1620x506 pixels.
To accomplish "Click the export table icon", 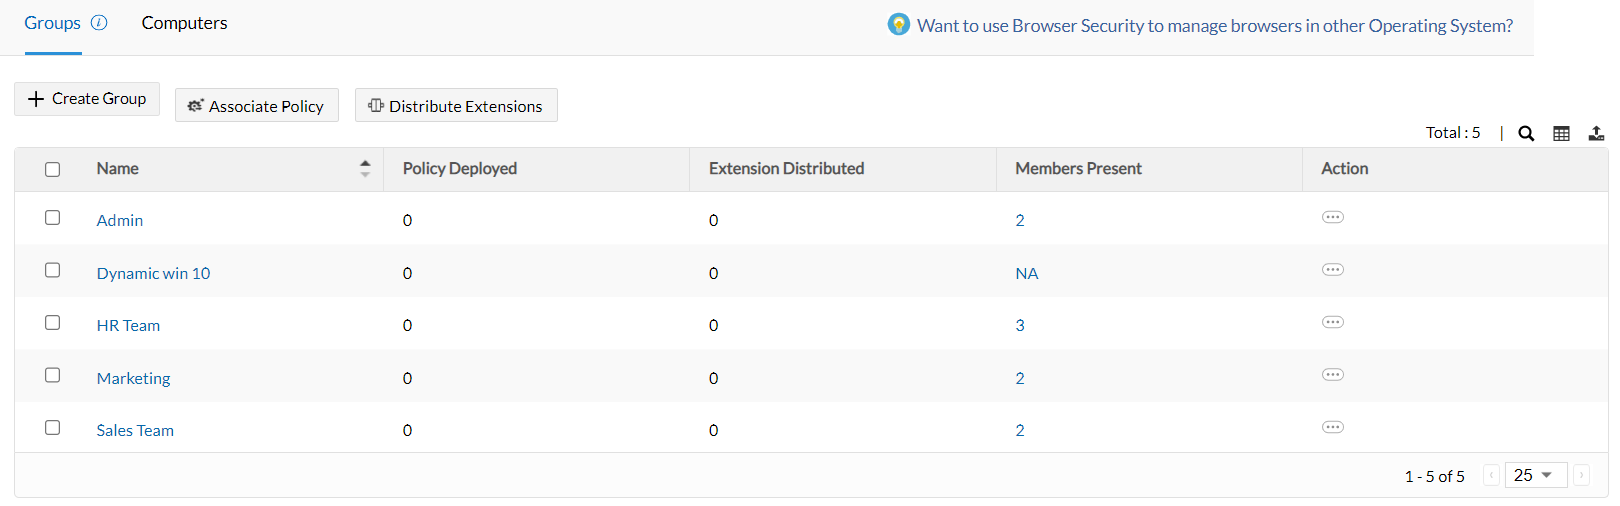I will tap(1597, 133).
